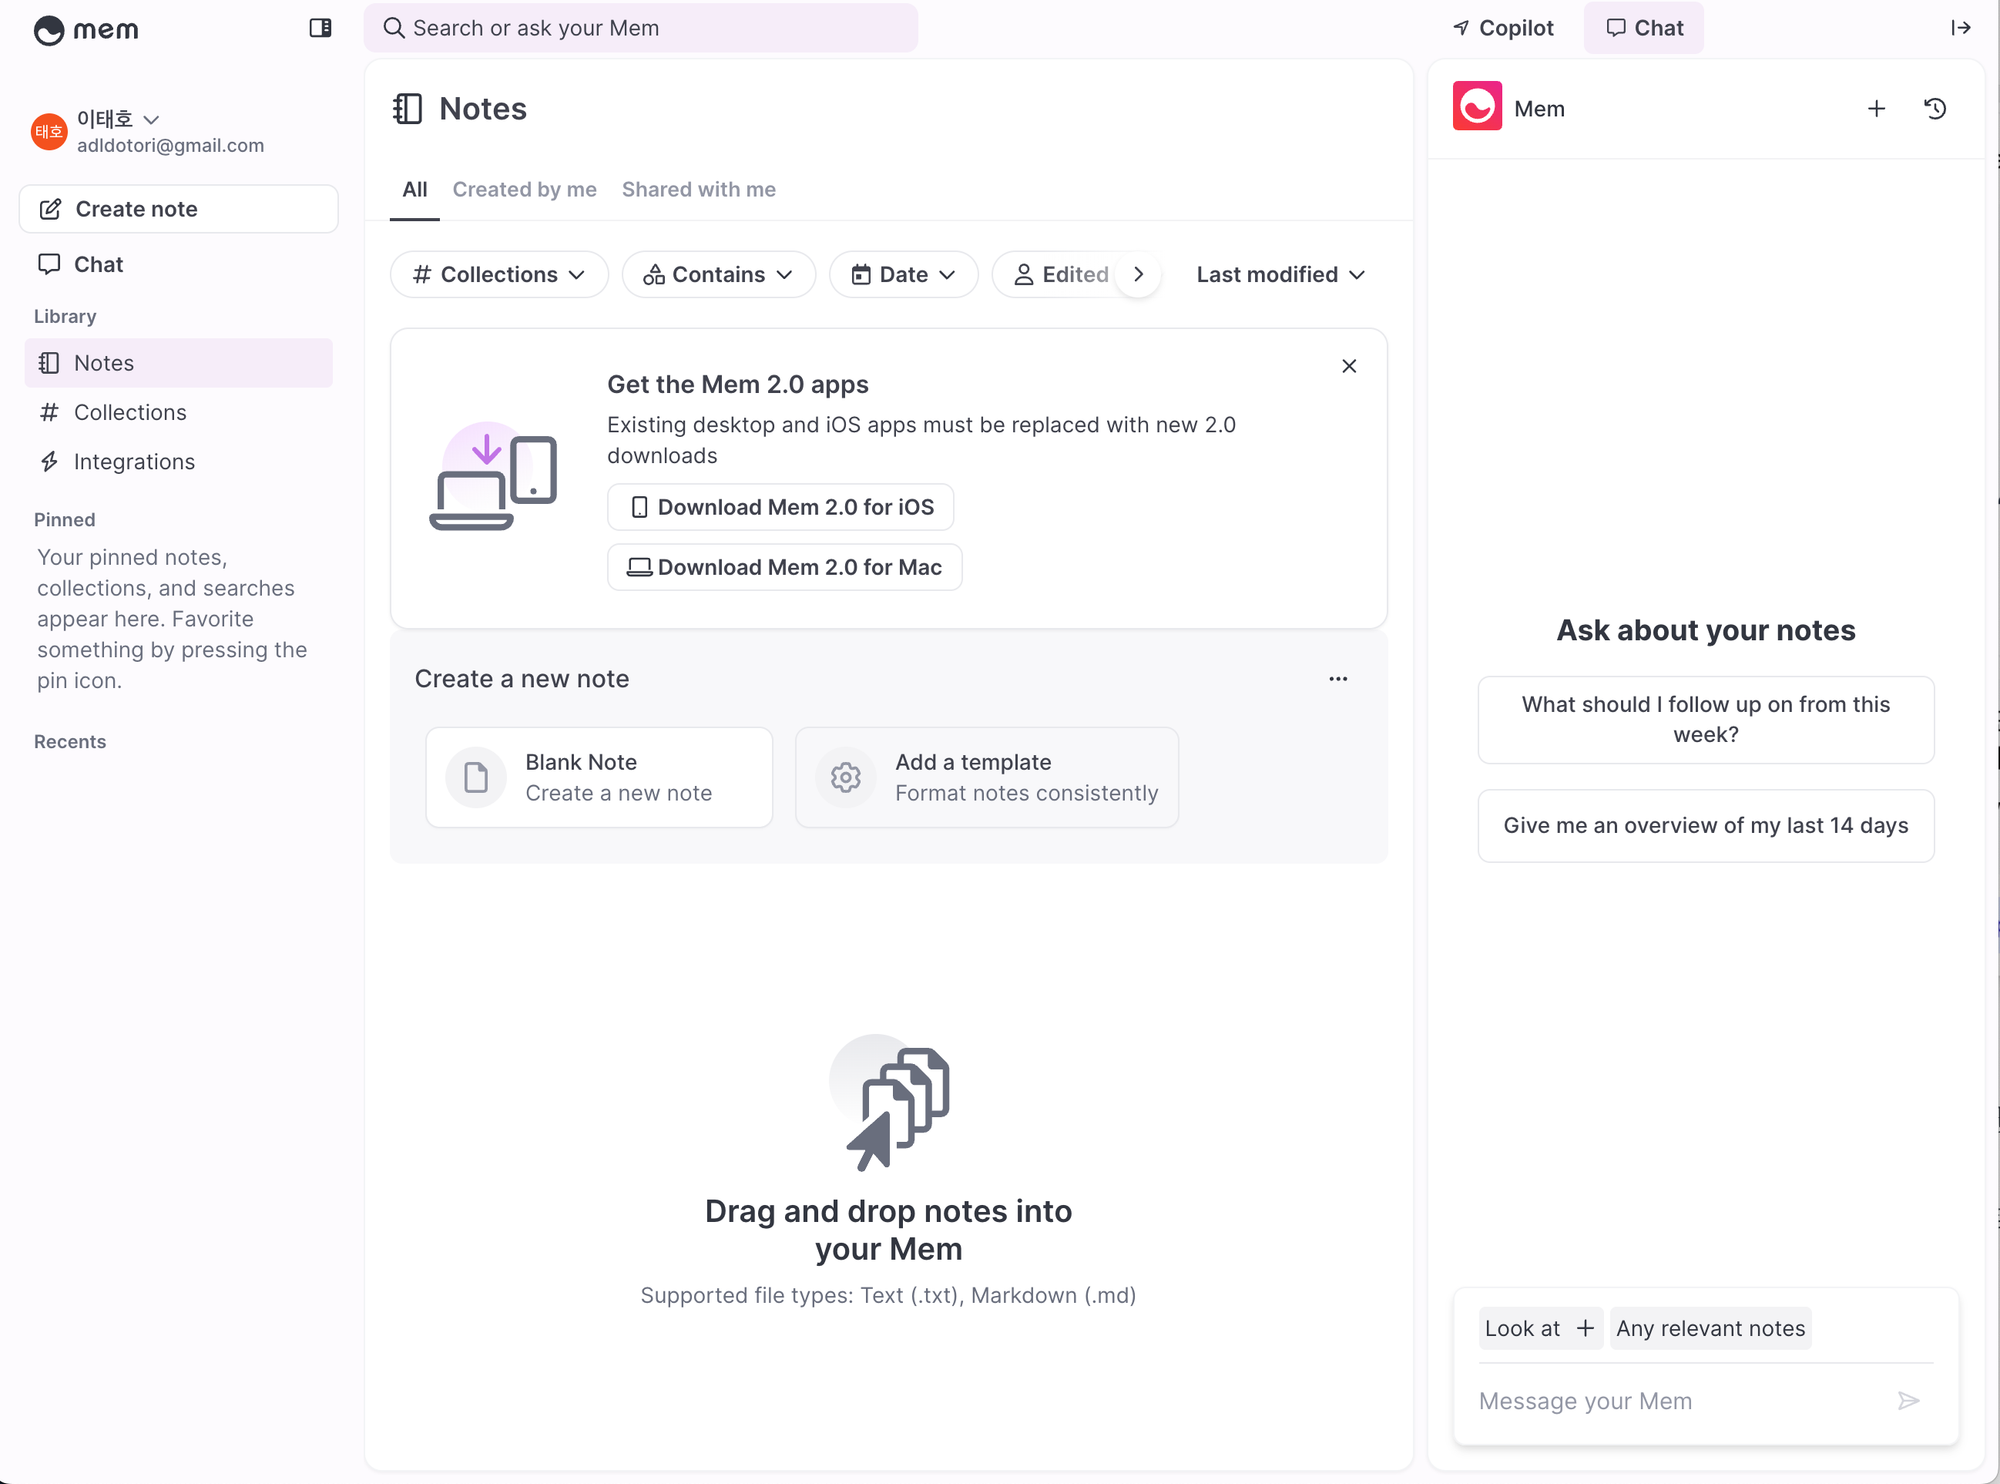Click the gear icon on template card
The image size is (2000, 1484).
(846, 777)
